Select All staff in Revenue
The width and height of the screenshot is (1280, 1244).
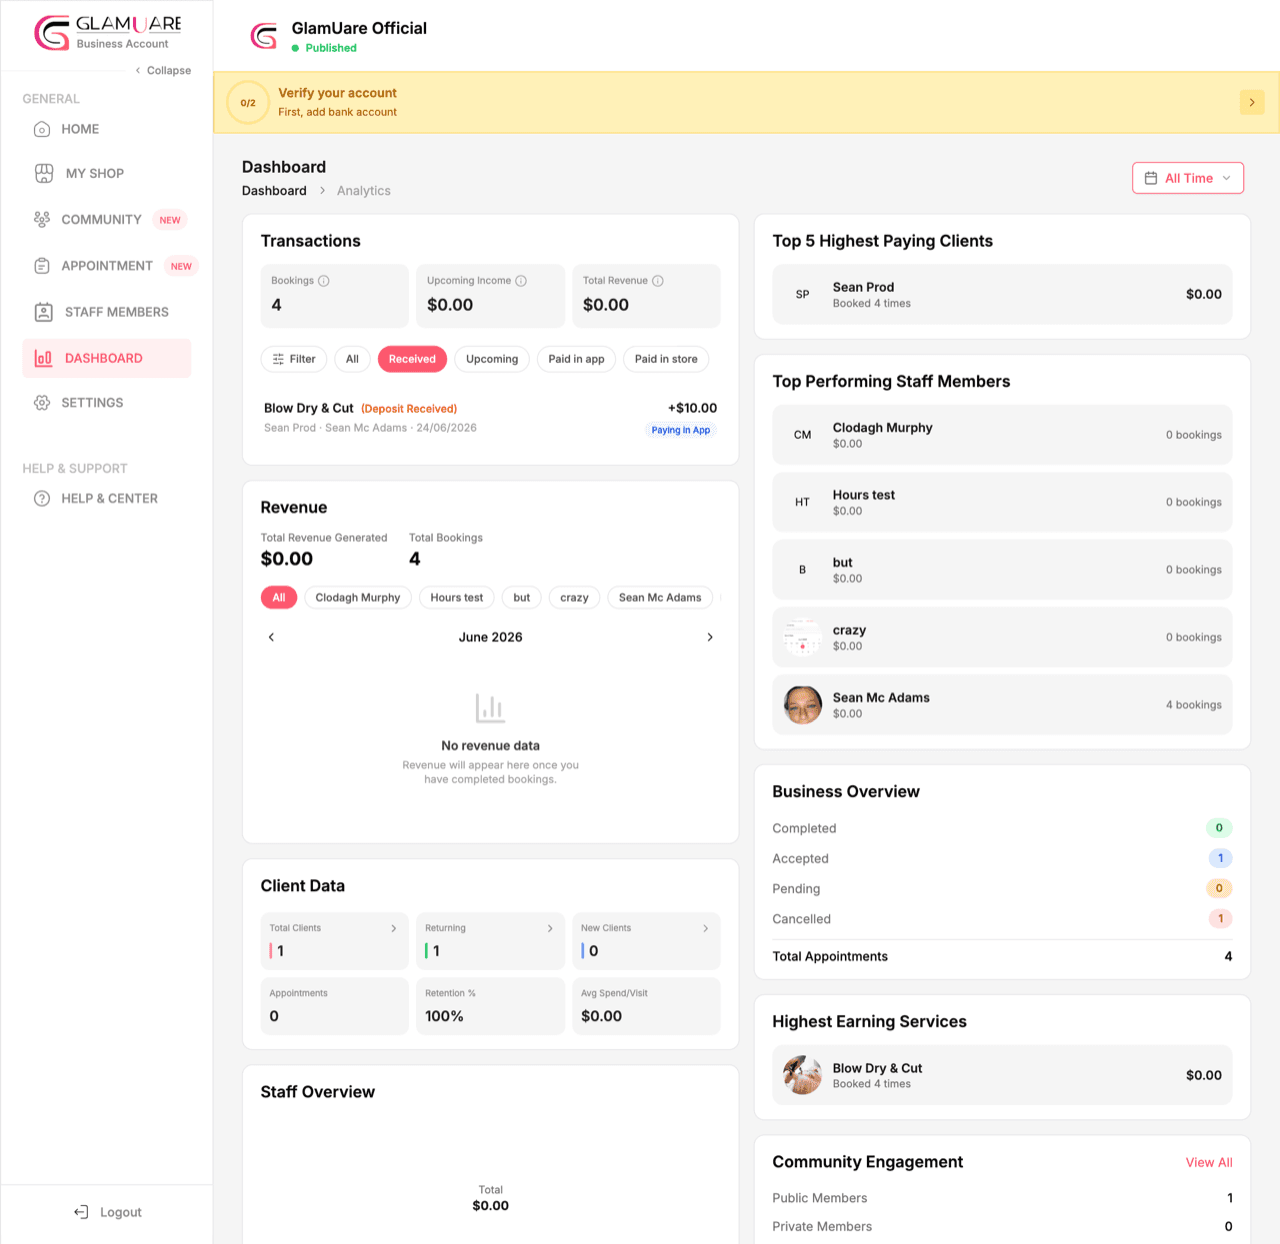pyautogui.click(x=279, y=597)
